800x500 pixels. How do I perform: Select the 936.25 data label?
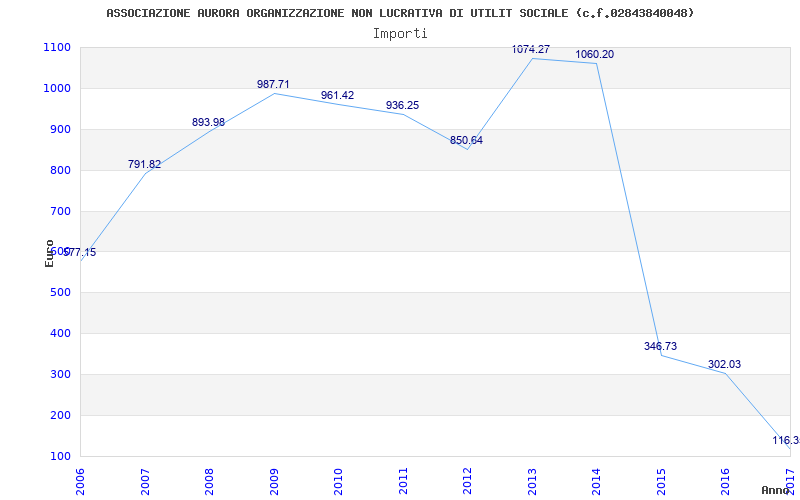402,106
